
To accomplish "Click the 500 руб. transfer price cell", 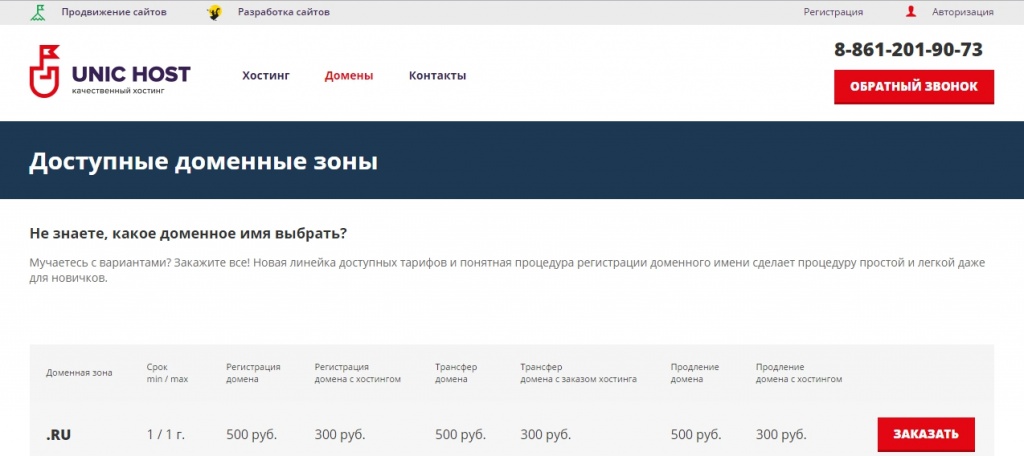I will (460, 434).
